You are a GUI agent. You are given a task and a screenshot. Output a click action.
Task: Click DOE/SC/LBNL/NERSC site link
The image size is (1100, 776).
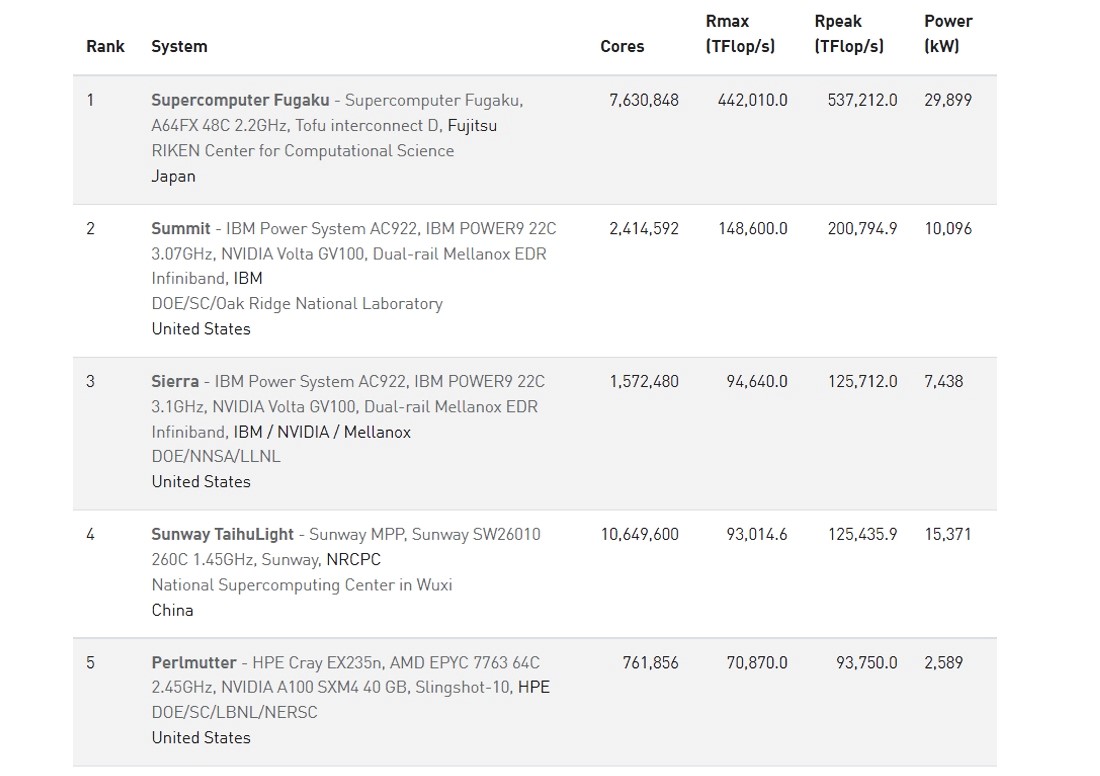(234, 713)
